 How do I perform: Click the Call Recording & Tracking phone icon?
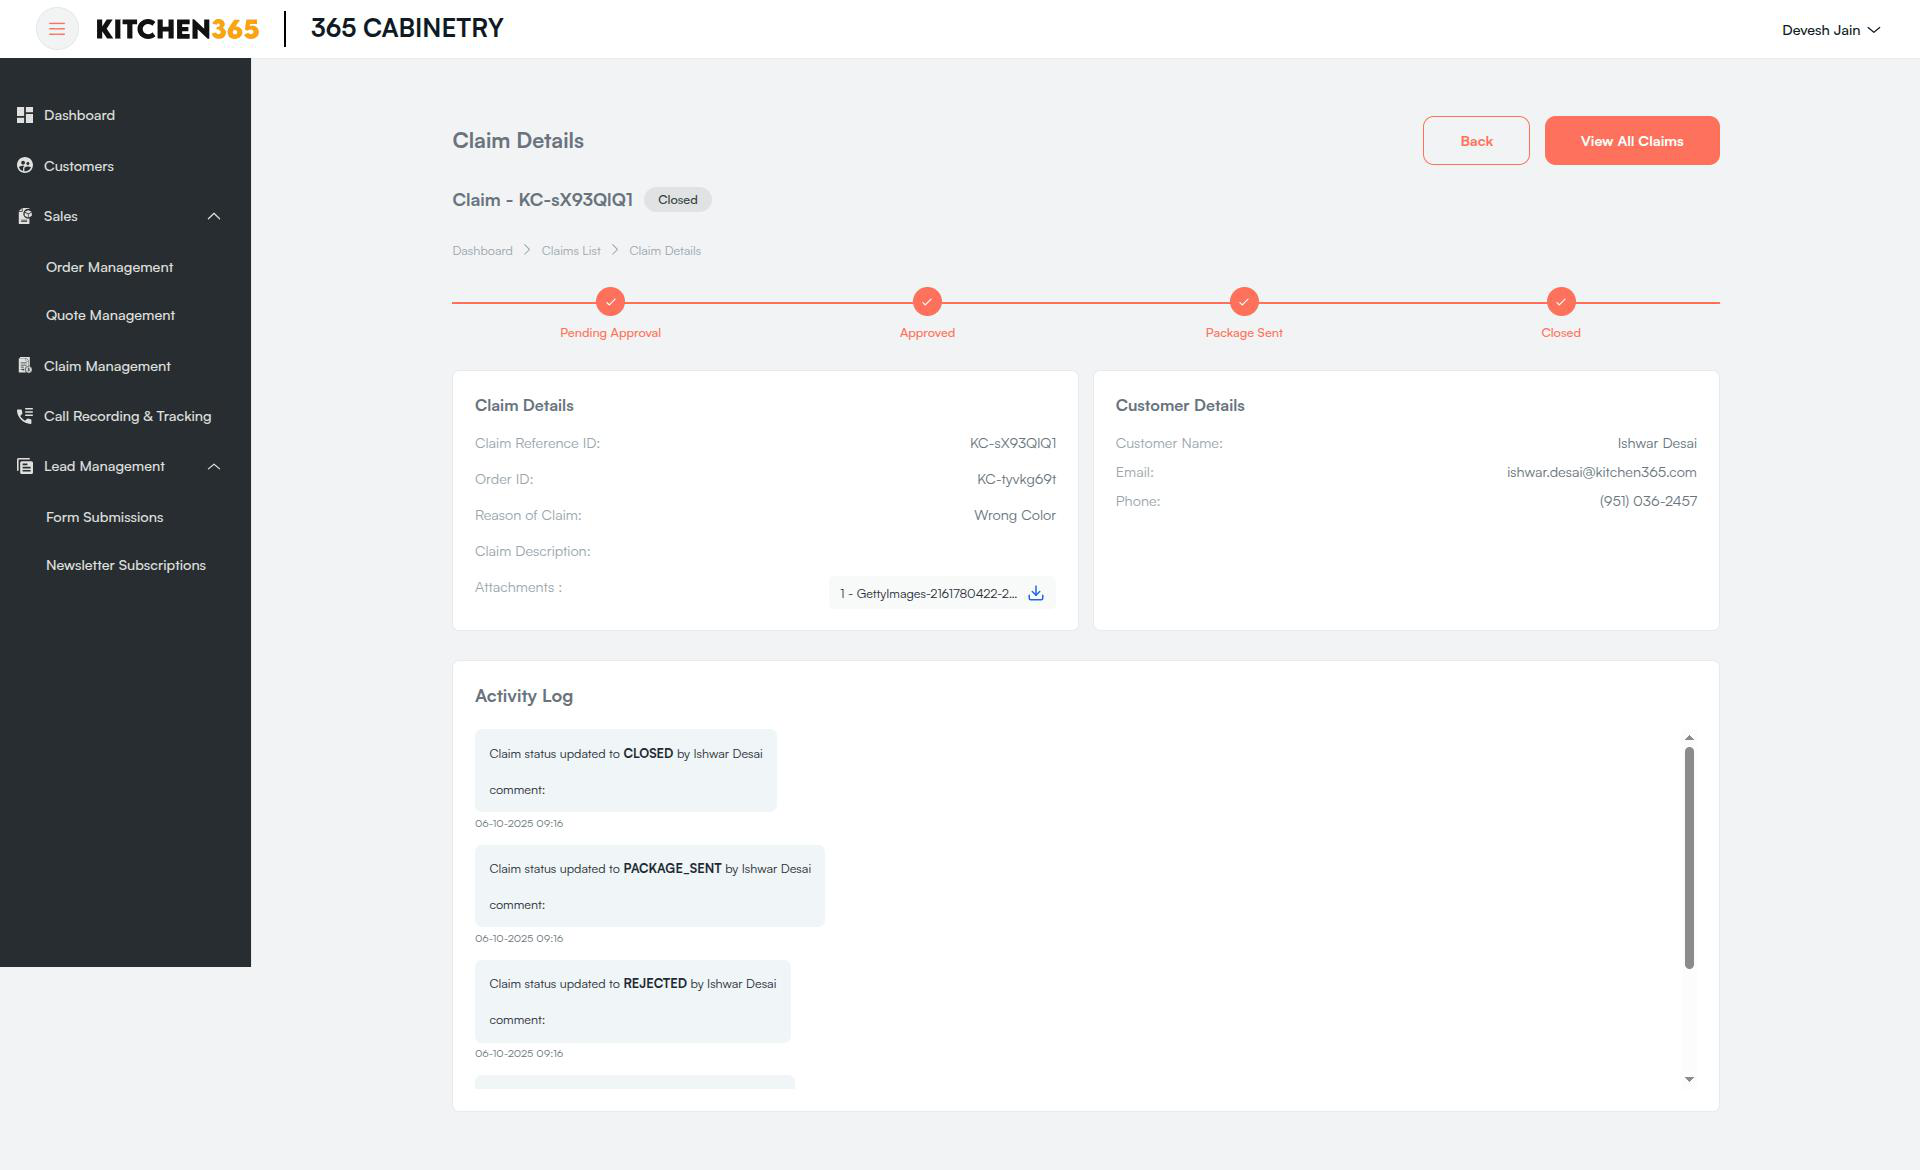coord(25,416)
